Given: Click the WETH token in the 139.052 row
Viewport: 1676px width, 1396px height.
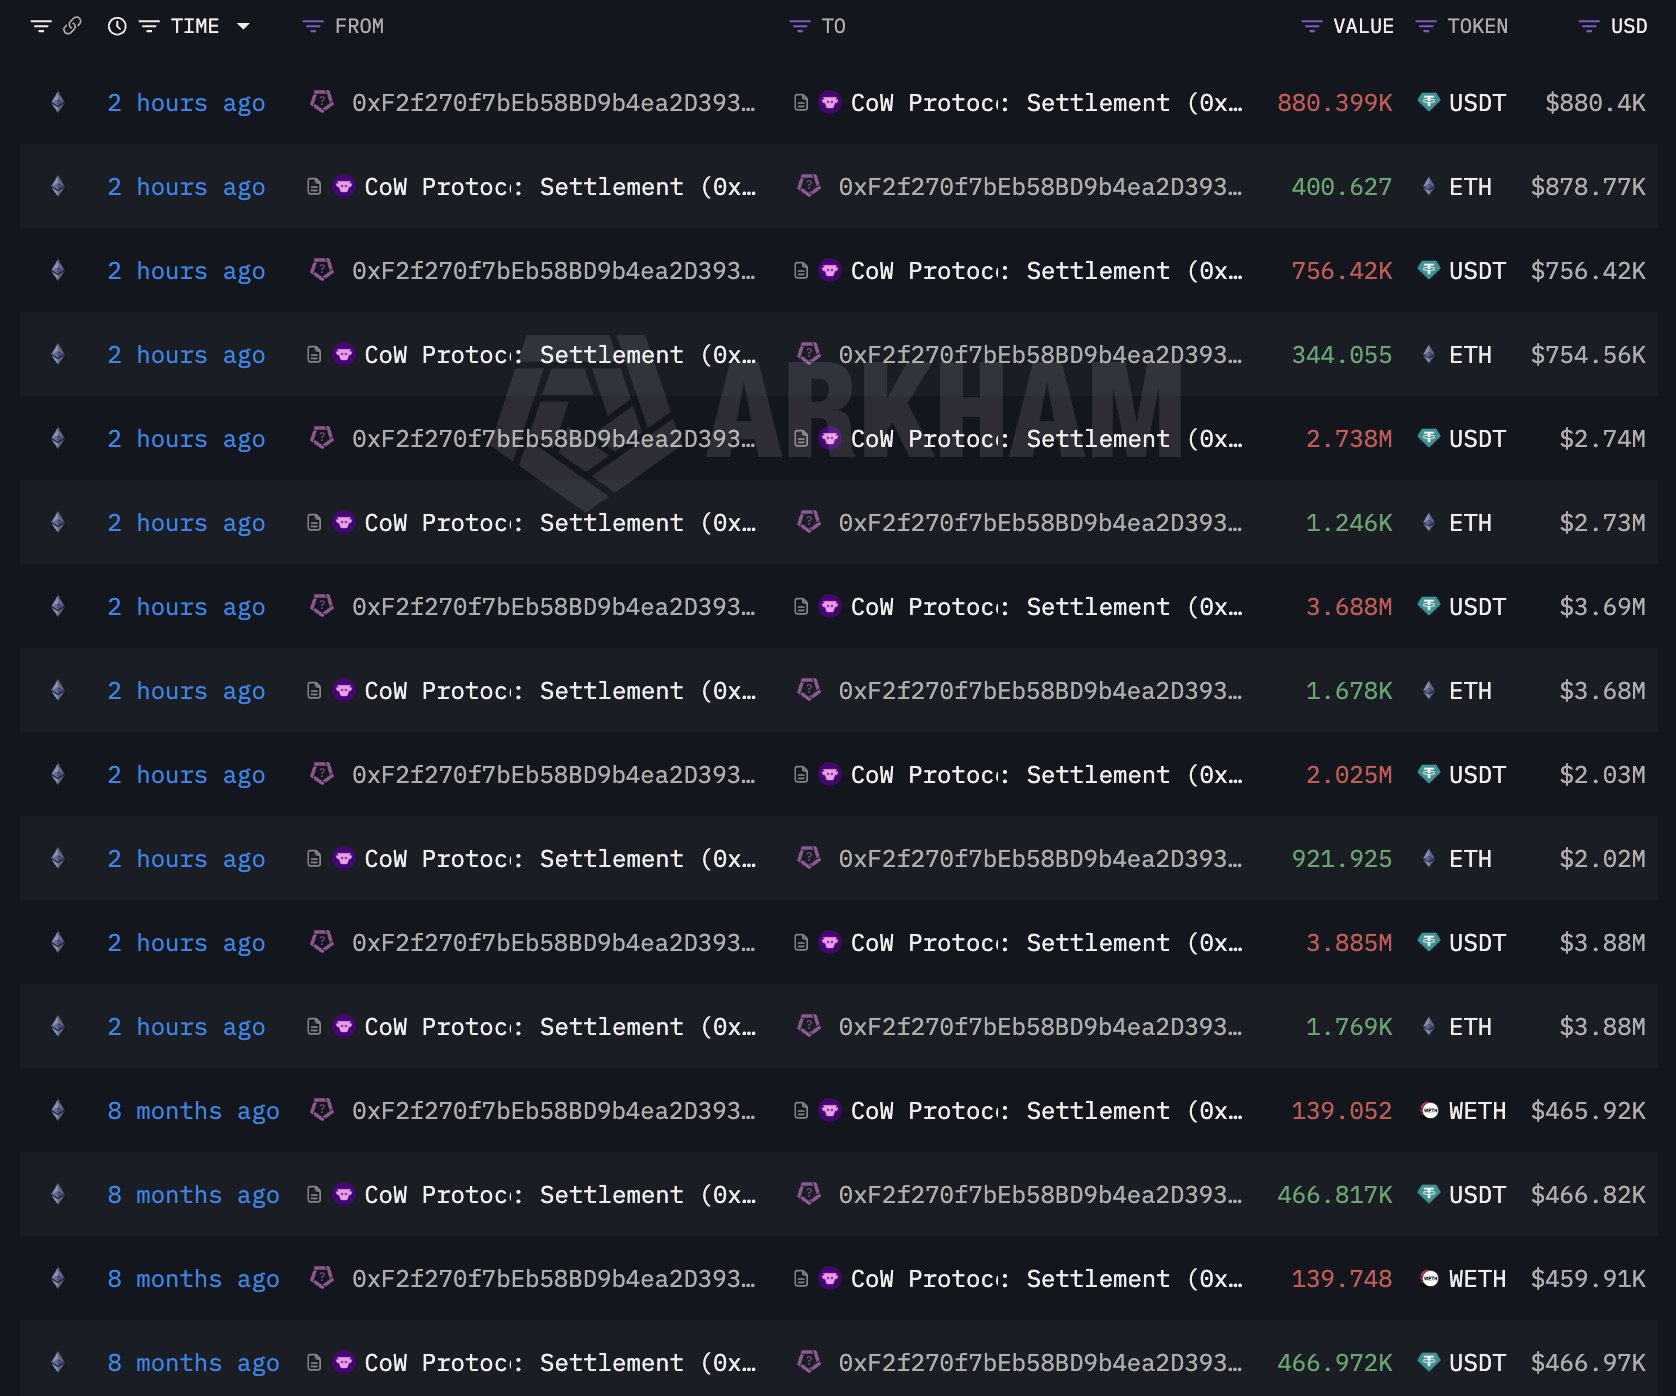Looking at the screenshot, I should point(1476,1111).
